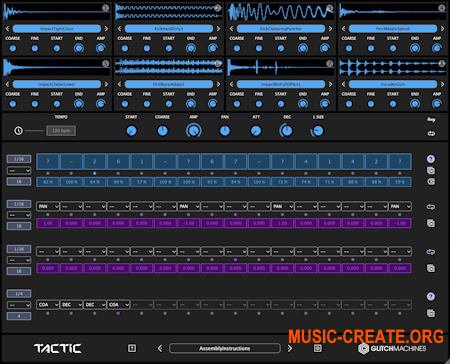Click the number 1 badge on the first waveform
This screenshot has height=364, width=450.
(105, 8)
